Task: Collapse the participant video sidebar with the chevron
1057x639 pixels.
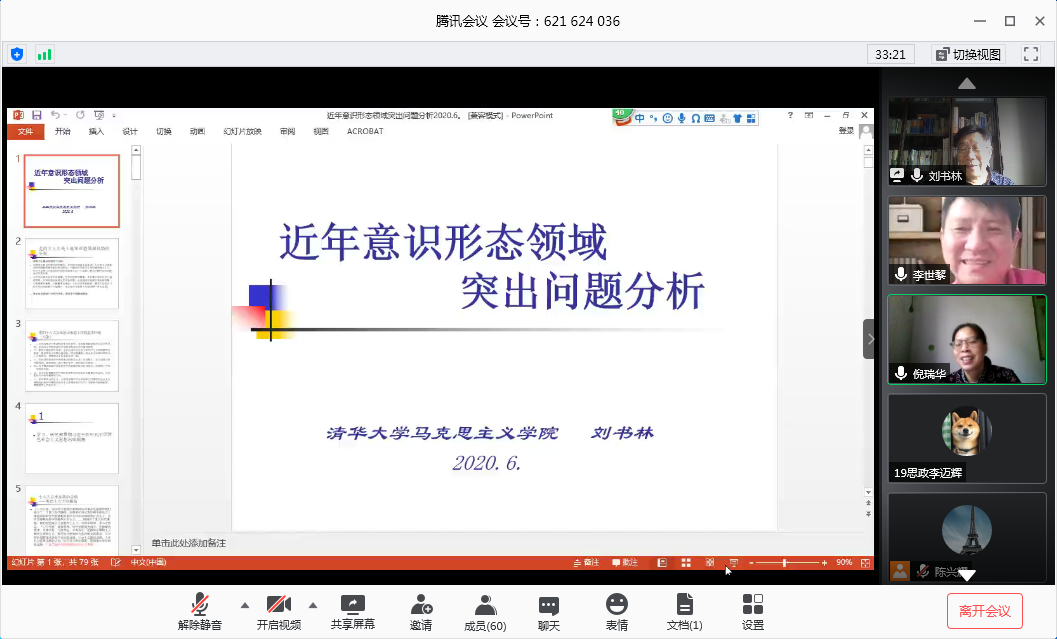Action: click(869, 339)
